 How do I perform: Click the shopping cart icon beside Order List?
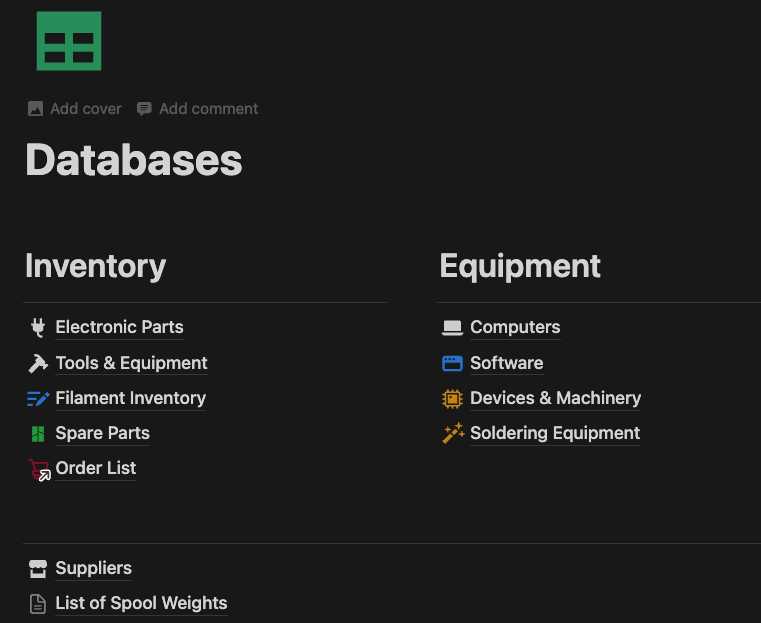[39, 469]
